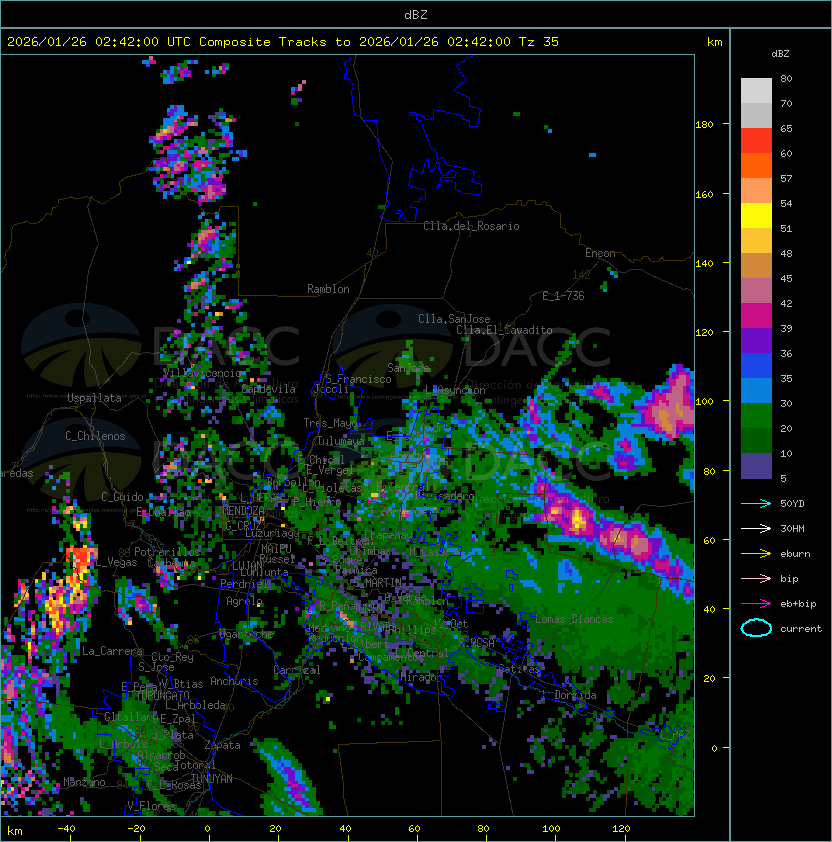Click the 'TUNUYAN' map label

point(212,778)
